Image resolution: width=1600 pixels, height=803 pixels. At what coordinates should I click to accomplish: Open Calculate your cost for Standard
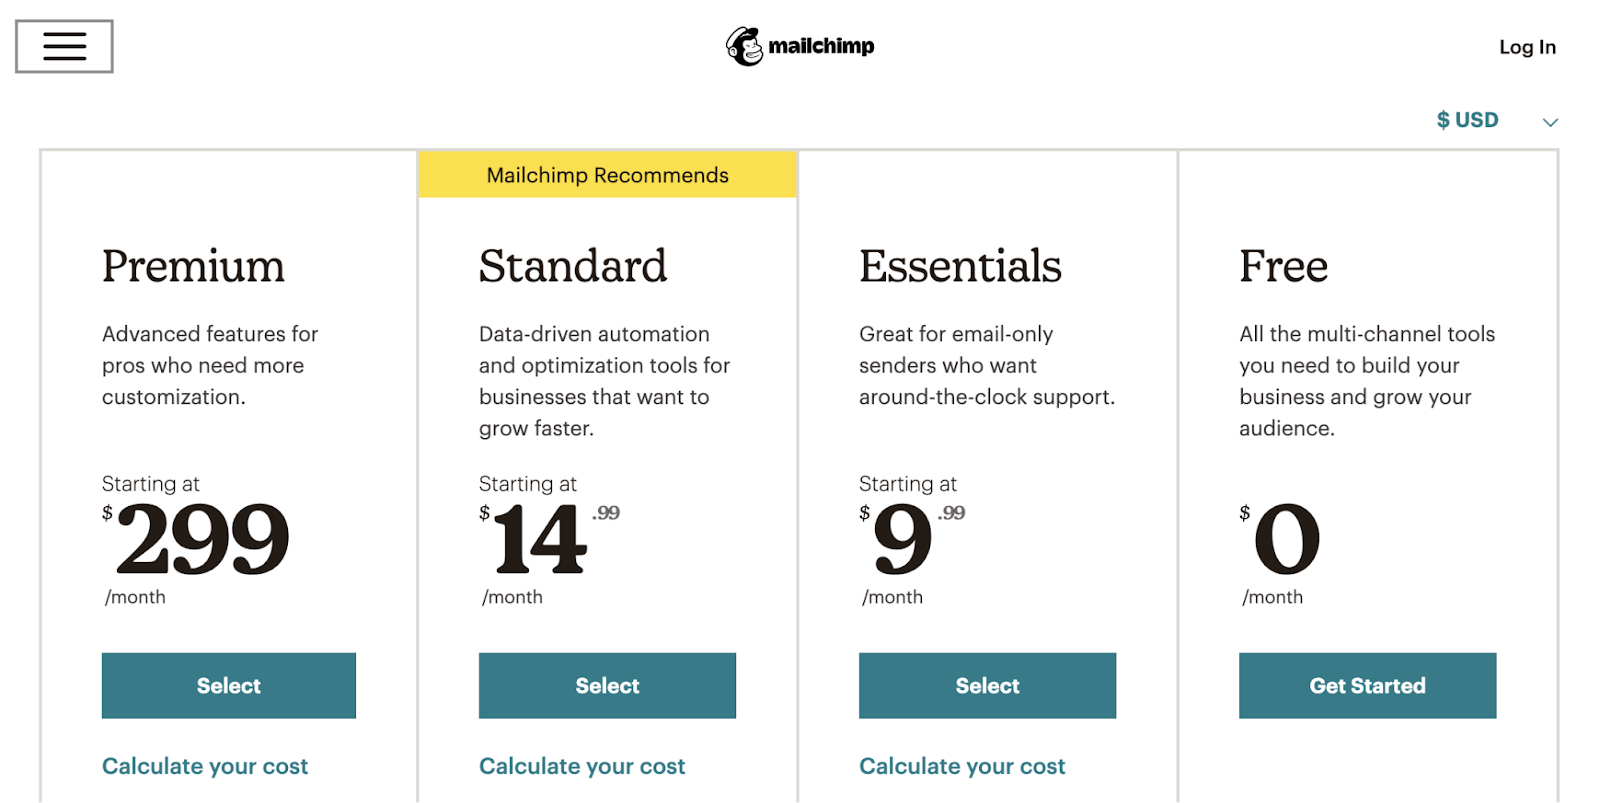pos(582,766)
